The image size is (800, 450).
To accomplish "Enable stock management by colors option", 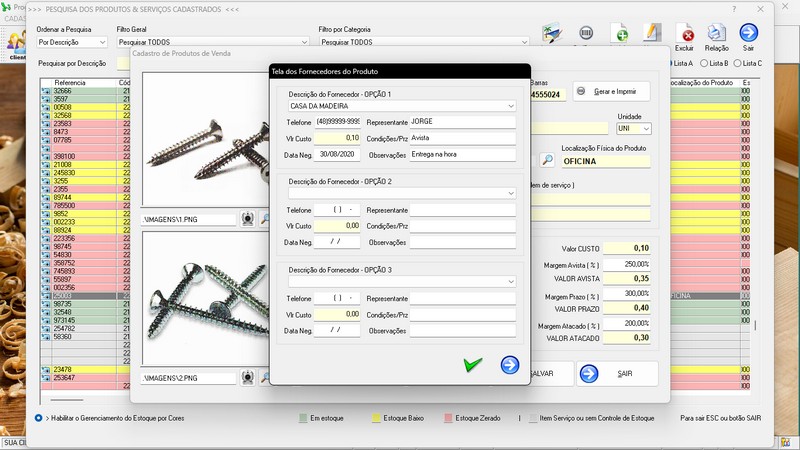I will (39, 417).
